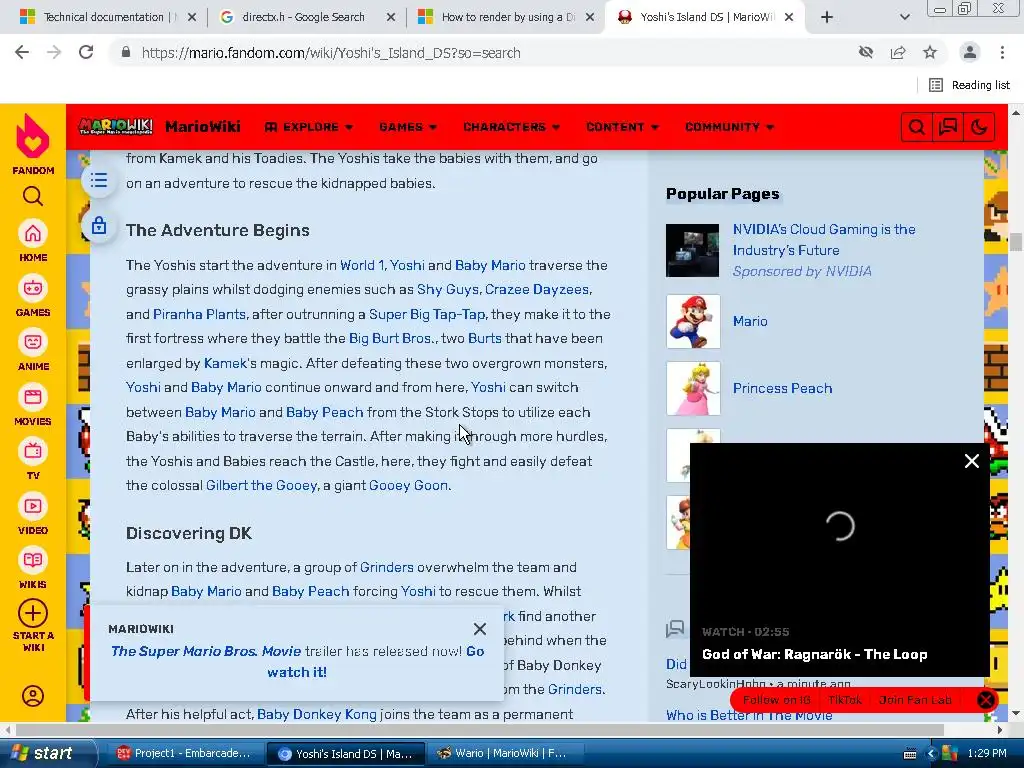This screenshot has height=768, width=1024.
Task: Open Gilbert the Gooey link
Action: click(x=261, y=485)
